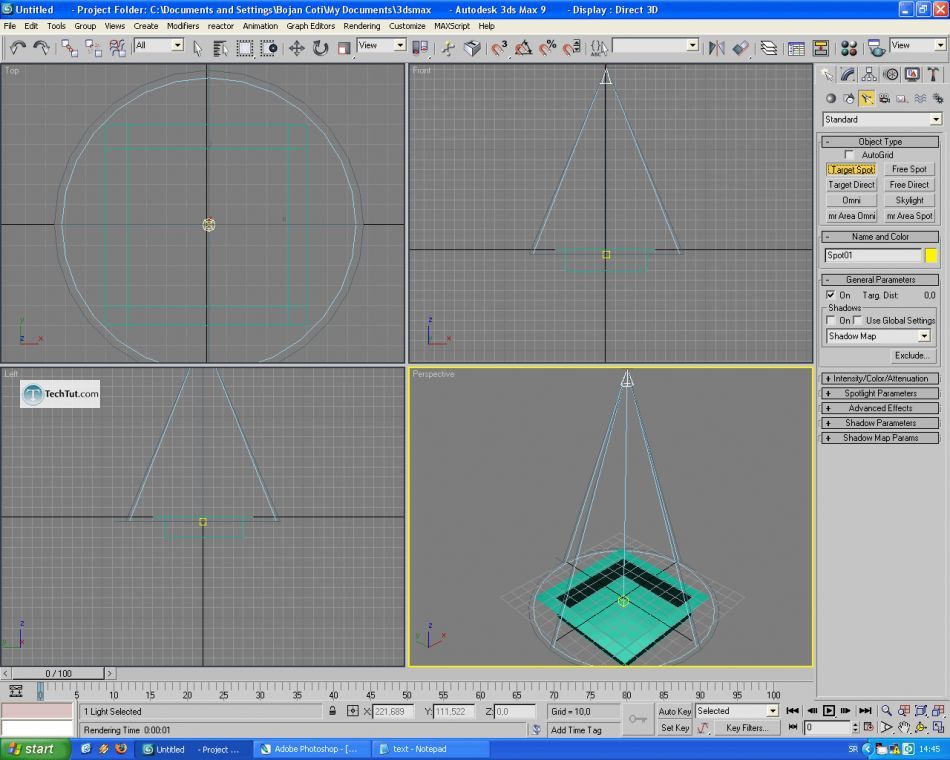Expand the Spotlight Parameters rollout
This screenshot has width=950, height=760.
[x=880, y=393]
